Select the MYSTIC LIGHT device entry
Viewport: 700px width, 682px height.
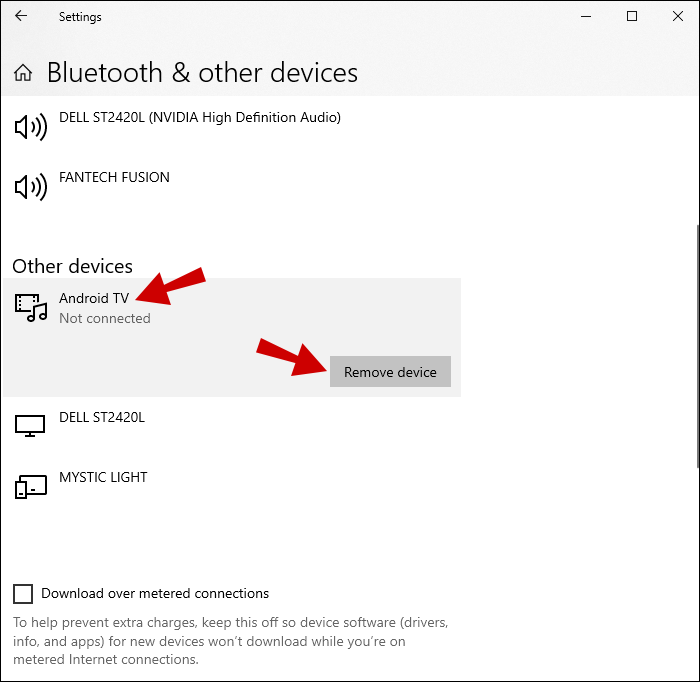(103, 478)
